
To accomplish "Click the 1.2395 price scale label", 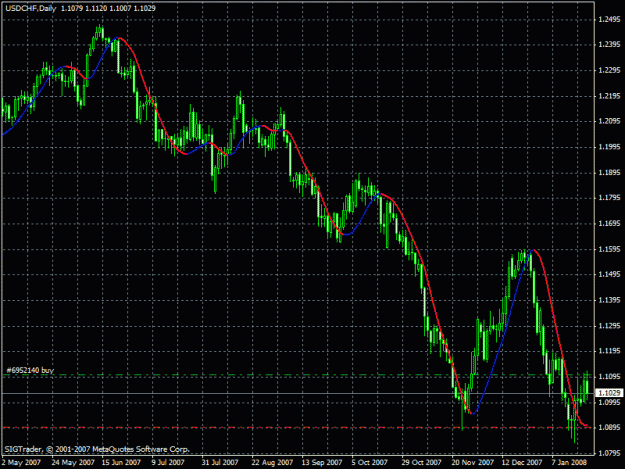I will click(x=609, y=45).
